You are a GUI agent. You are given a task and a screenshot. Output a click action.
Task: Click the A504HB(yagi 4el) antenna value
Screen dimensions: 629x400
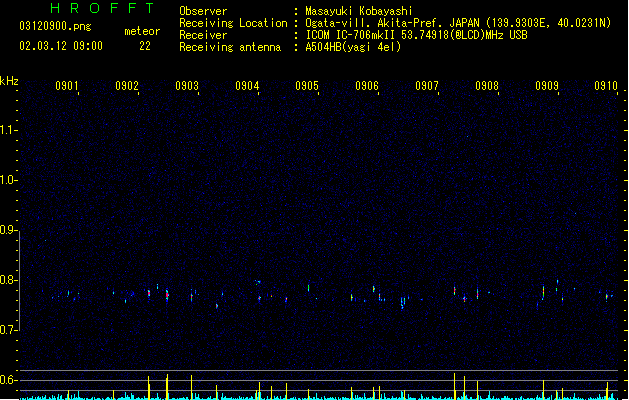click(353, 47)
